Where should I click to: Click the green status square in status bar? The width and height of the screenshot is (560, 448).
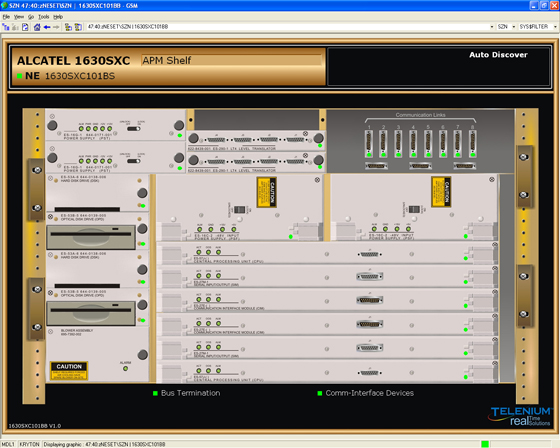click(485, 444)
